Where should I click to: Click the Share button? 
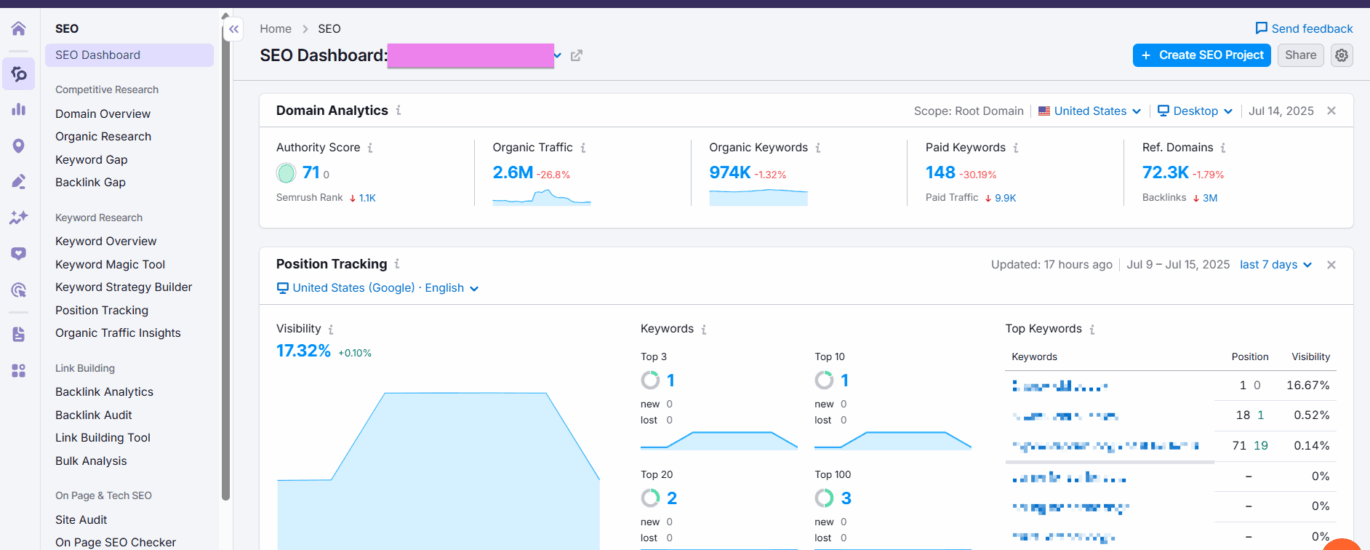pyautogui.click(x=1300, y=55)
